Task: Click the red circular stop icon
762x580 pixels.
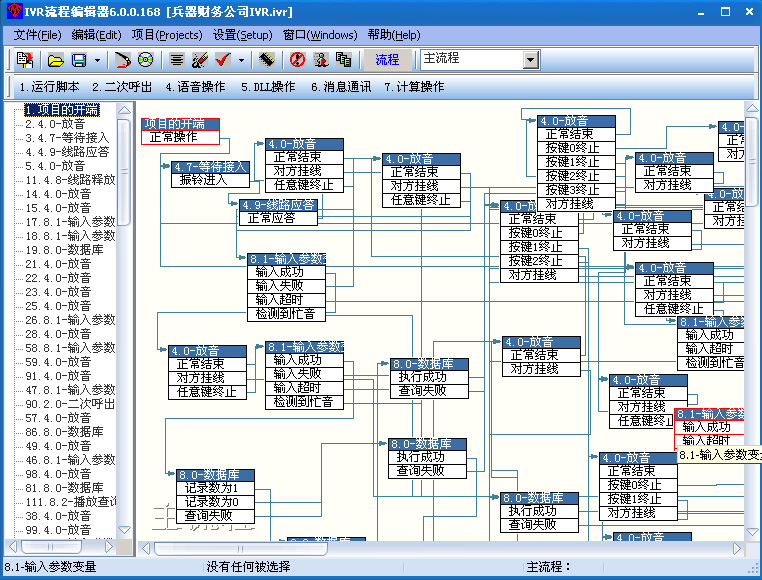Action: click(x=297, y=60)
